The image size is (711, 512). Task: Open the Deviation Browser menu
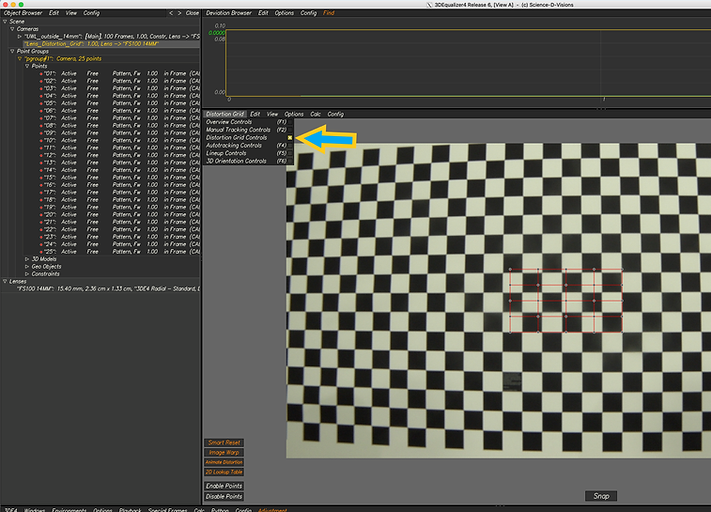tap(229, 13)
